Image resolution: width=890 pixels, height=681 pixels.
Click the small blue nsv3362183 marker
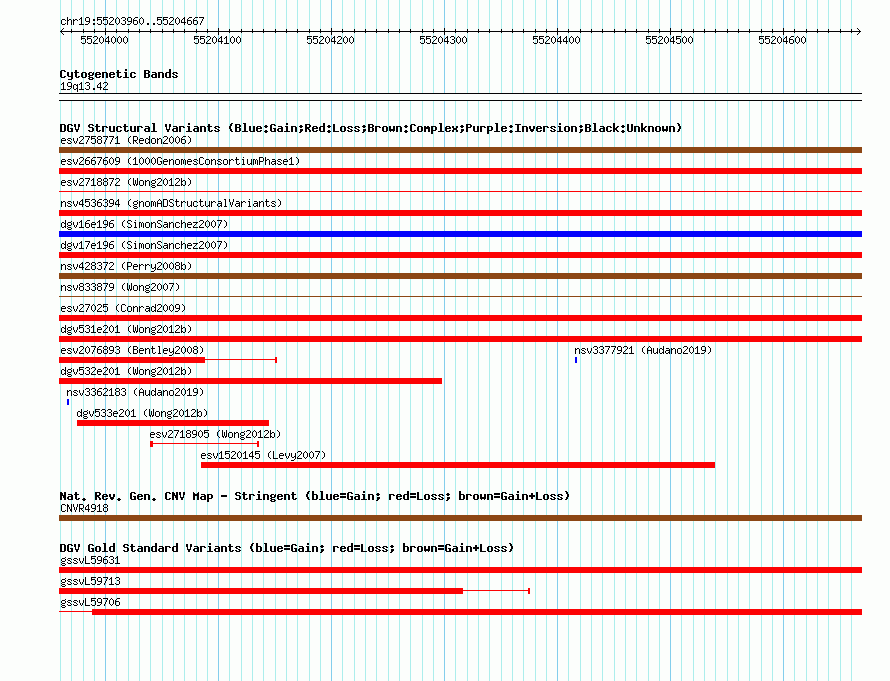[x=68, y=402]
